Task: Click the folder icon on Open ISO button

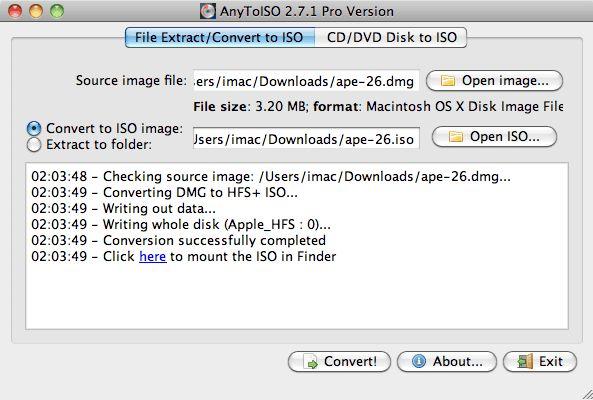Action: click(x=456, y=136)
